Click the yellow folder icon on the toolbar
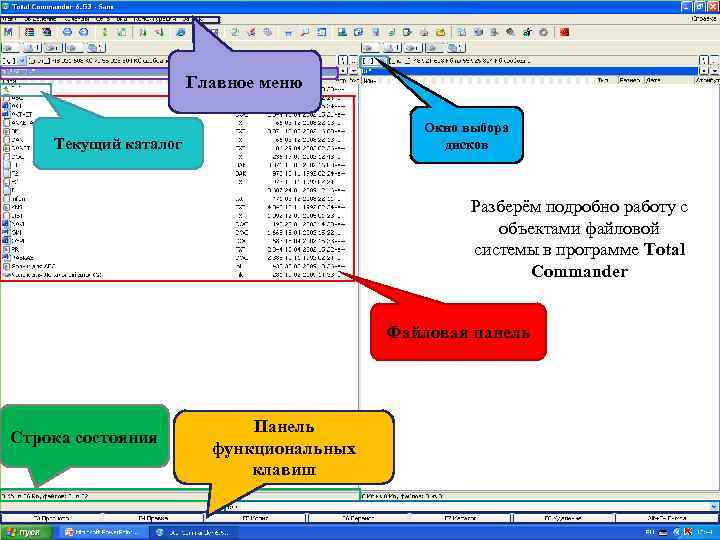Viewport: 720px width, 540px height. click(440, 32)
